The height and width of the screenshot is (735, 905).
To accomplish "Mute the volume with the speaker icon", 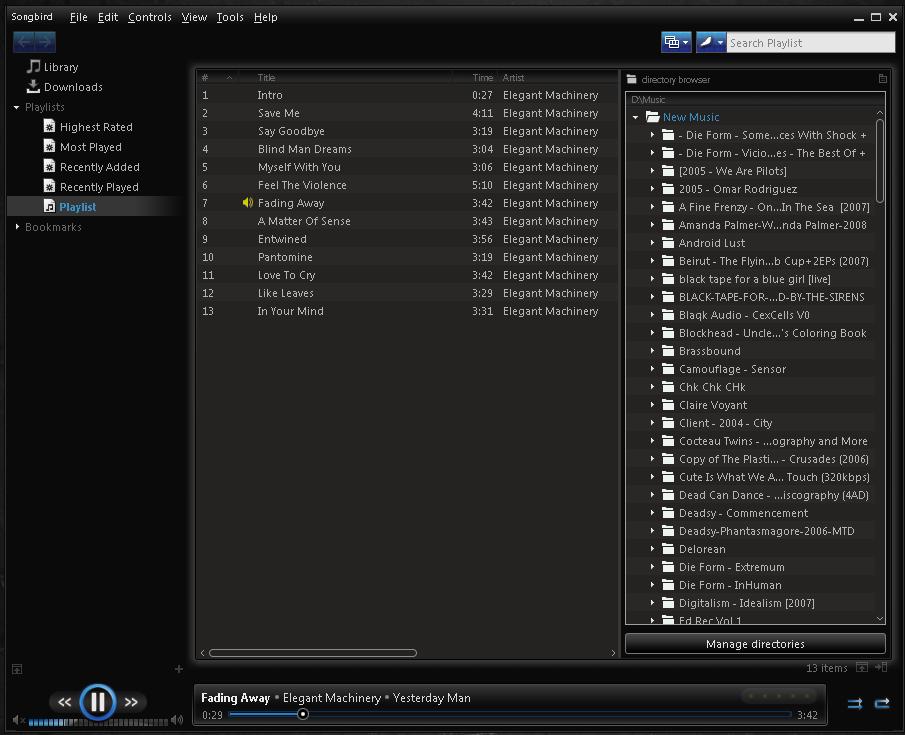I will pos(18,720).
